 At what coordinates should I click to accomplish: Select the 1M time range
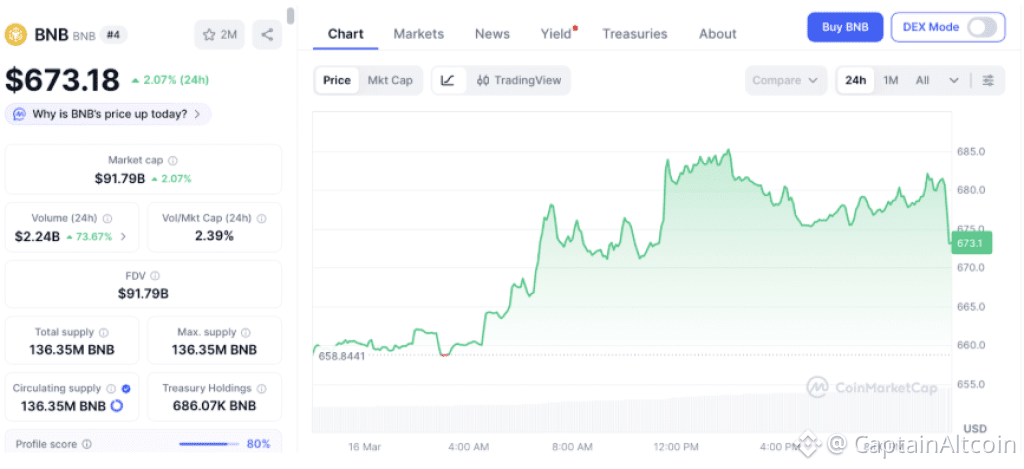[x=890, y=80]
